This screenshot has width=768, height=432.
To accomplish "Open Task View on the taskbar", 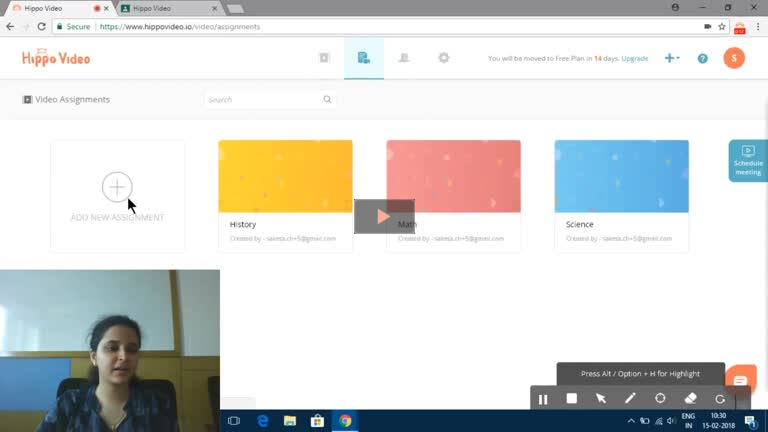I will click(x=234, y=421).
